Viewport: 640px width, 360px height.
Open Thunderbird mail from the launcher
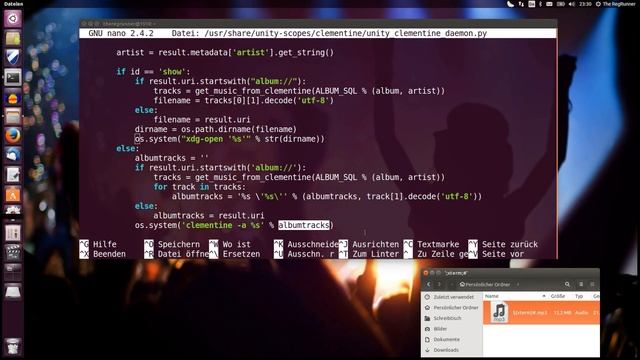coord(13,155)
